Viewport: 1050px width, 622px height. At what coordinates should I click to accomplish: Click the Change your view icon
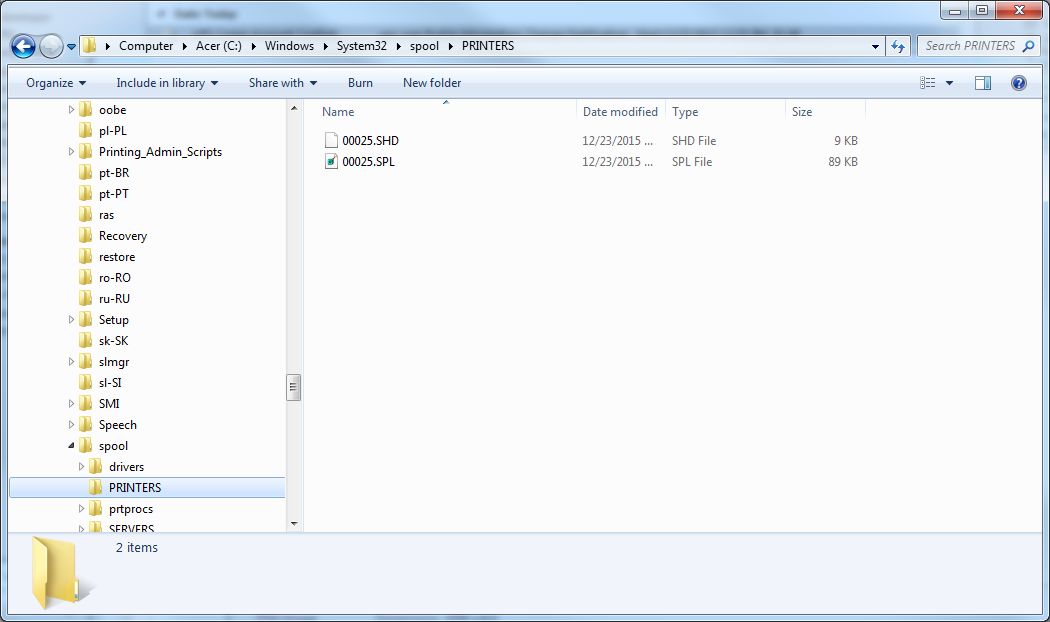[928, 83]
